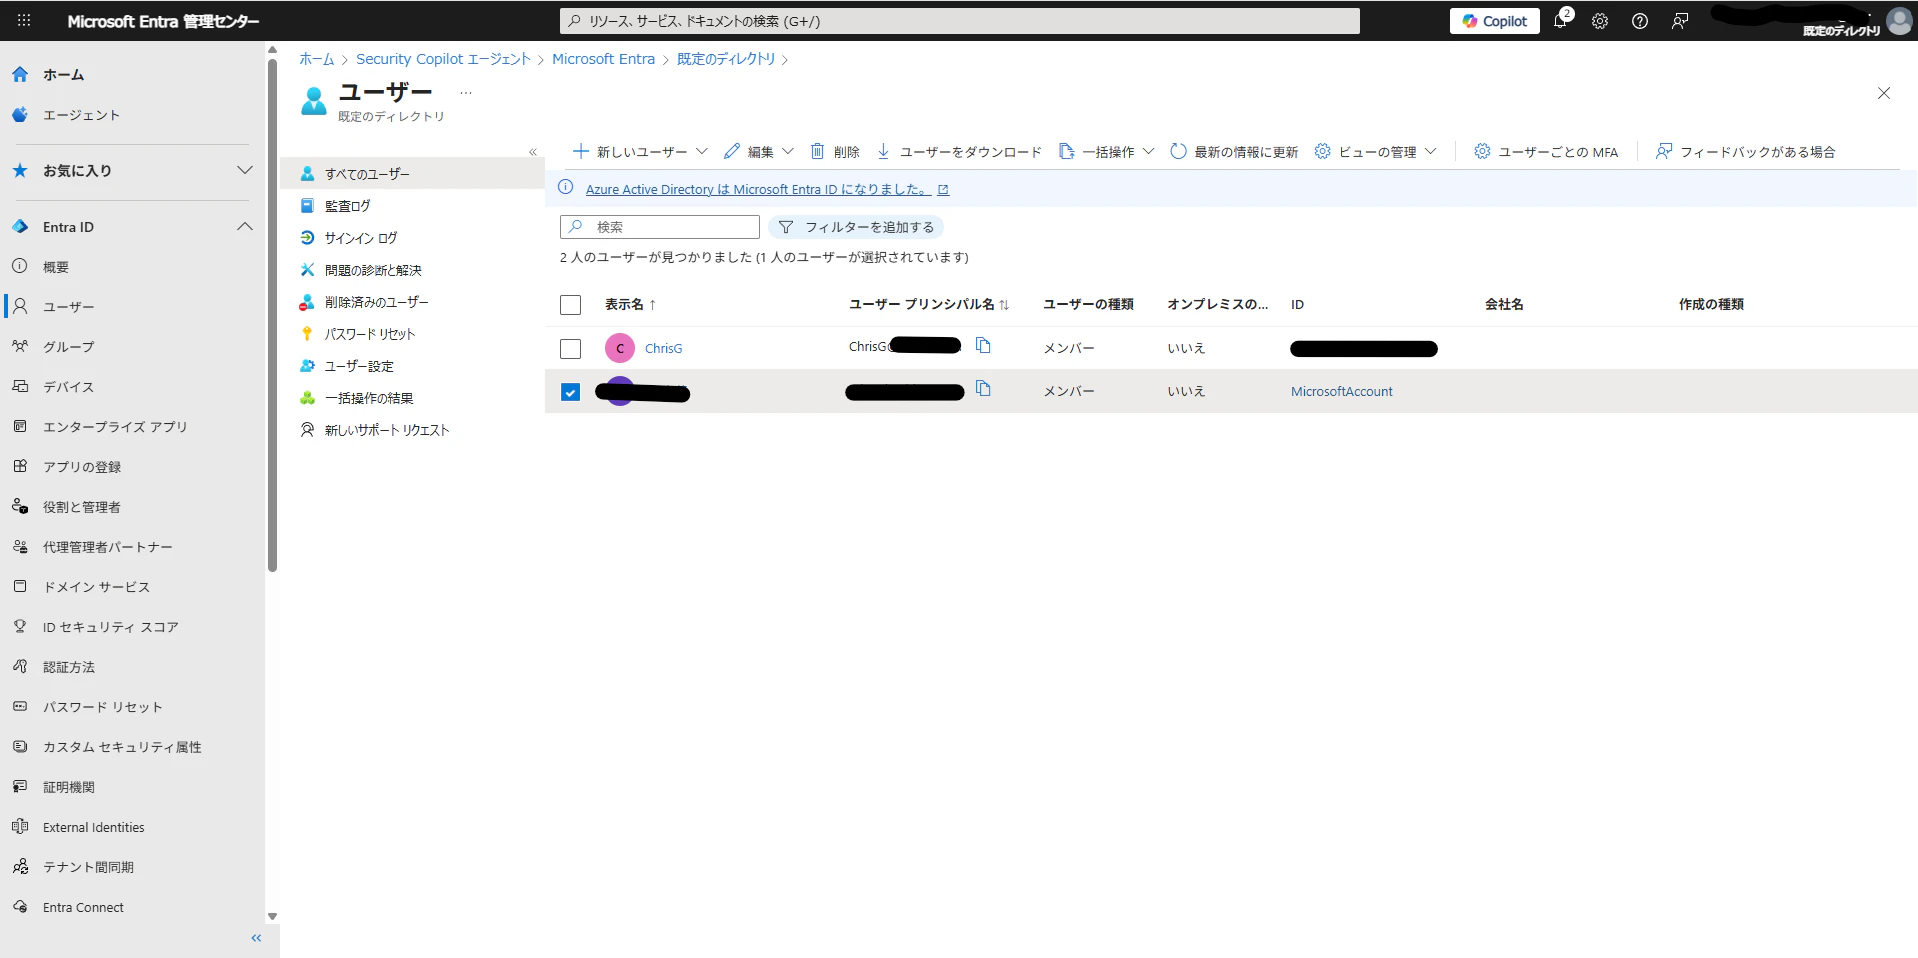Screen dimensions: 1918x958
Task: Open the Azure Active Directory rename notice link
Action: (767, 189)
